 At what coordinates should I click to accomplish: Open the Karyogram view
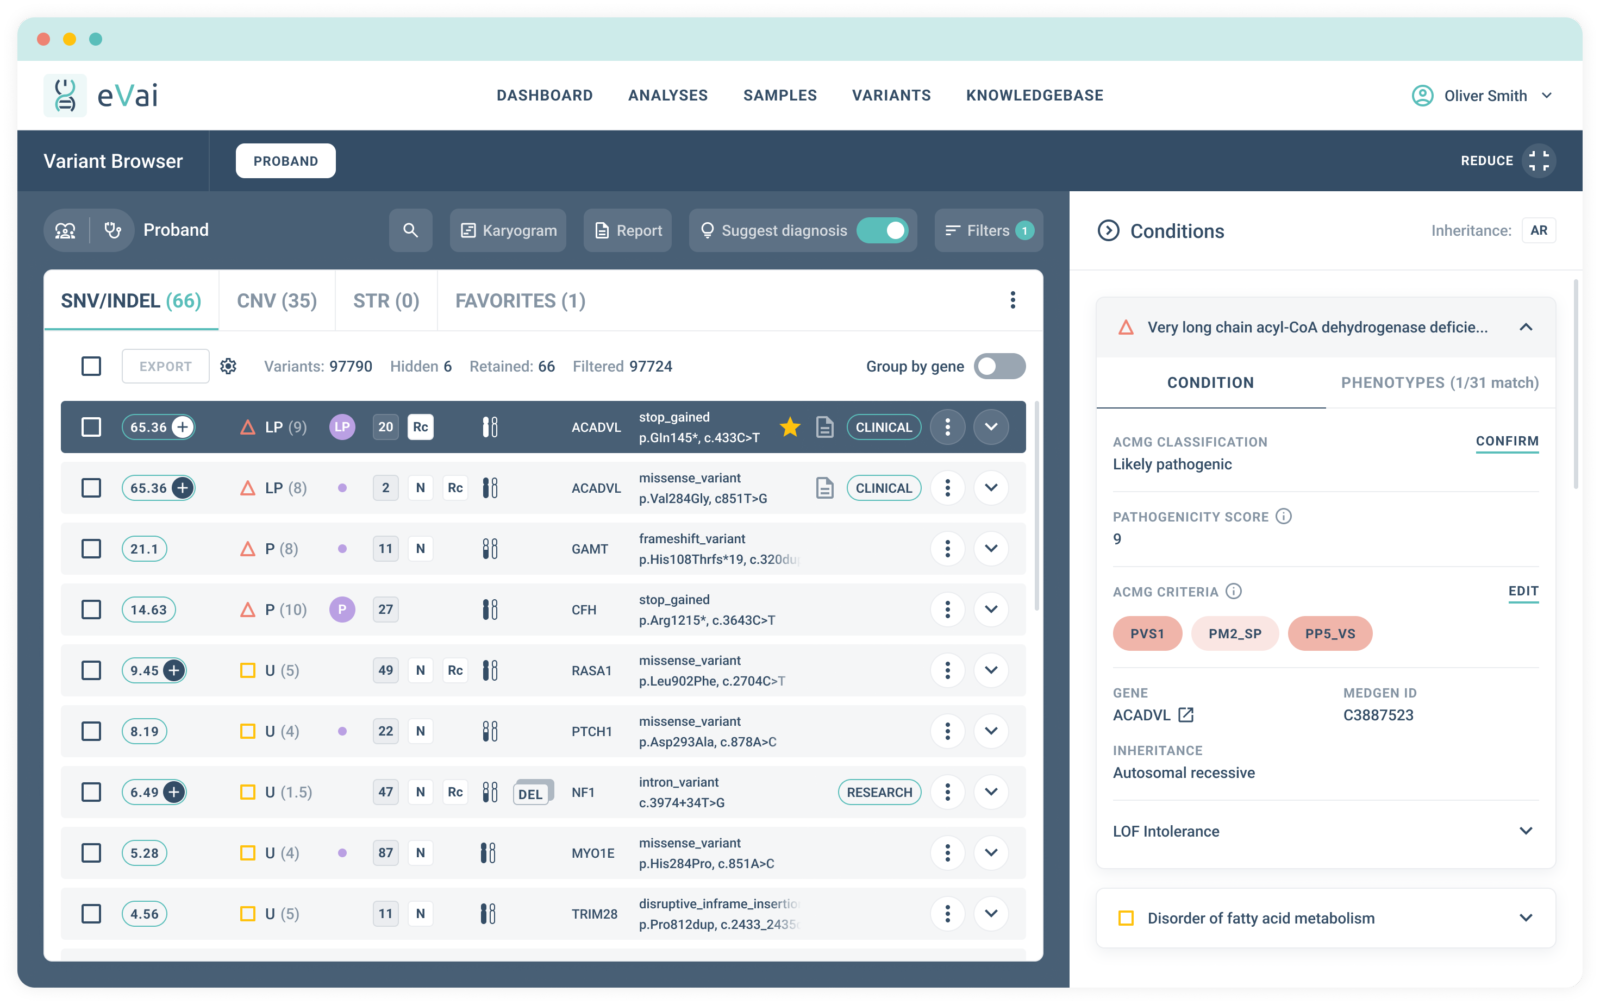(x=508, y=230)
